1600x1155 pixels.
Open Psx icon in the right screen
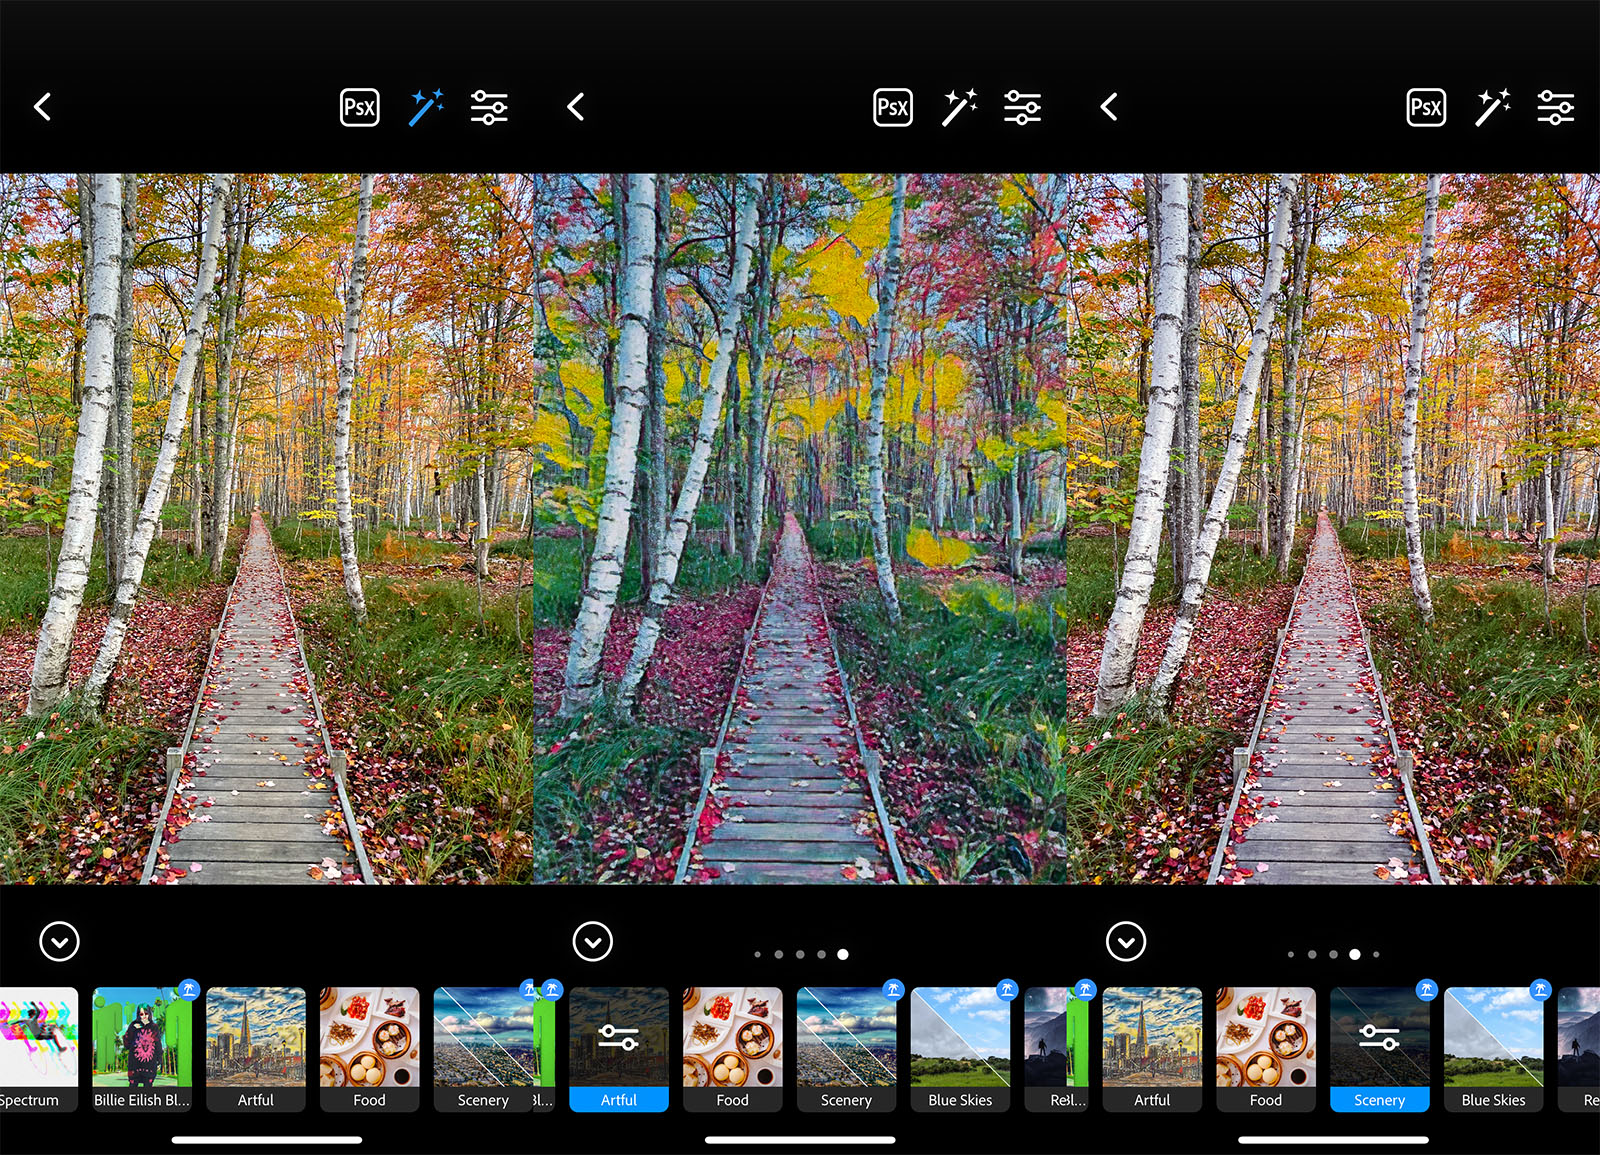tap(1426, 107)
